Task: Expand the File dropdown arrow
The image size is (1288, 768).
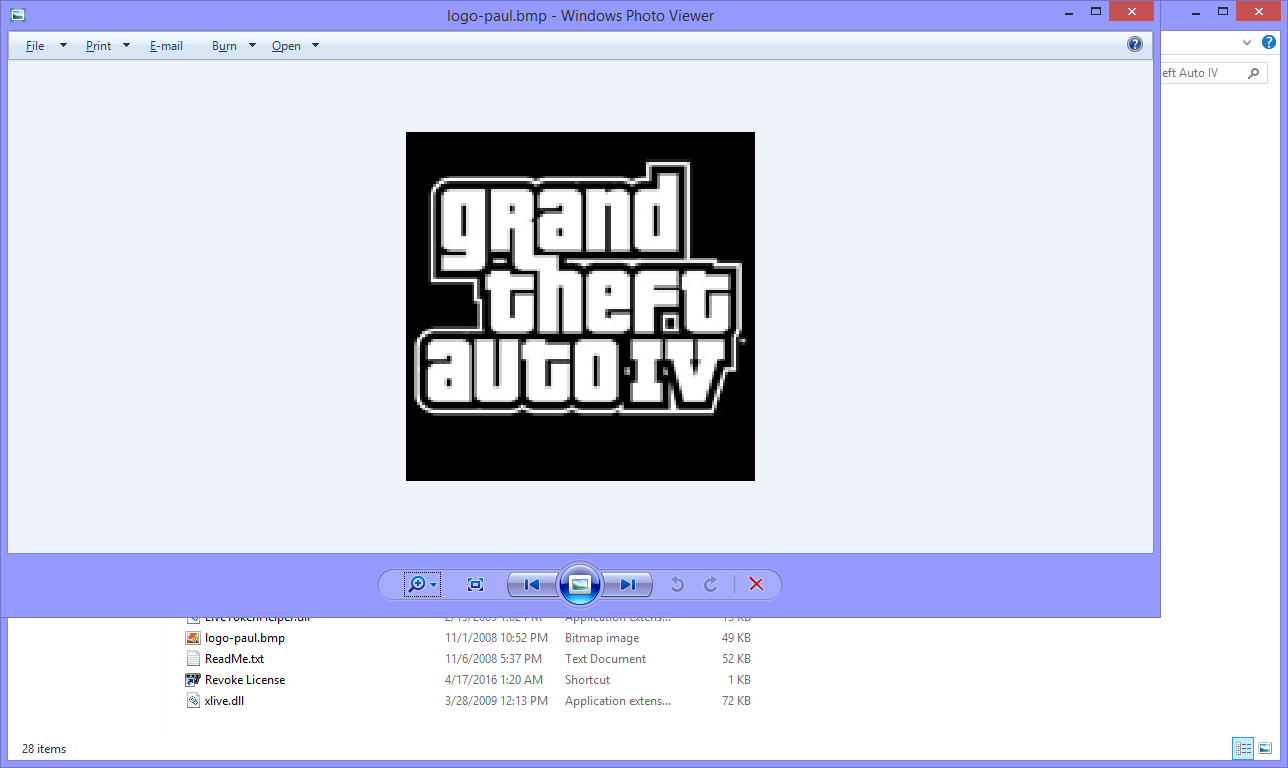Action: coord(63,45)
